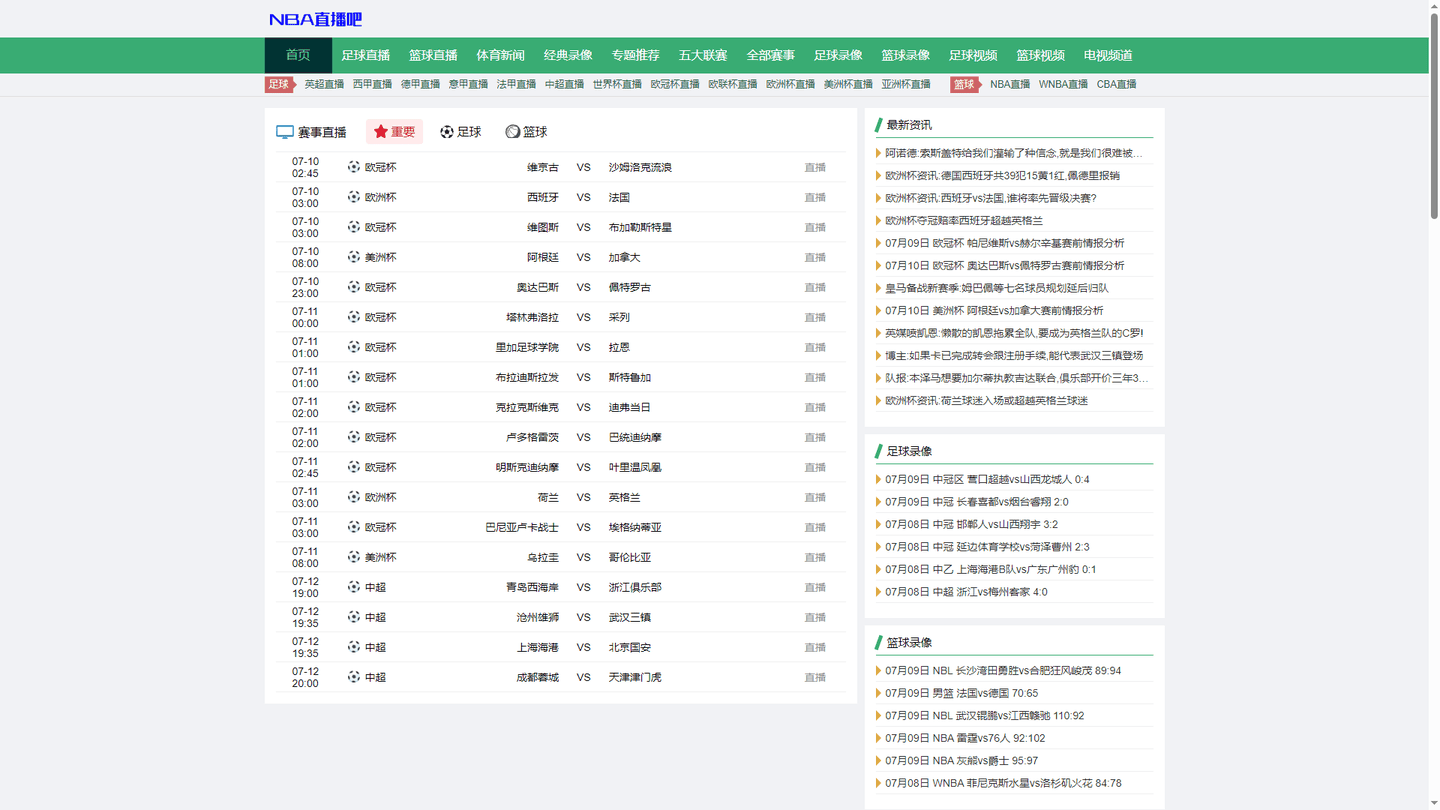Screen dimensions: 1440x810
Task: Open replay 中超 浙江vs梅州客家 4:0
Action: click(966, 592)
